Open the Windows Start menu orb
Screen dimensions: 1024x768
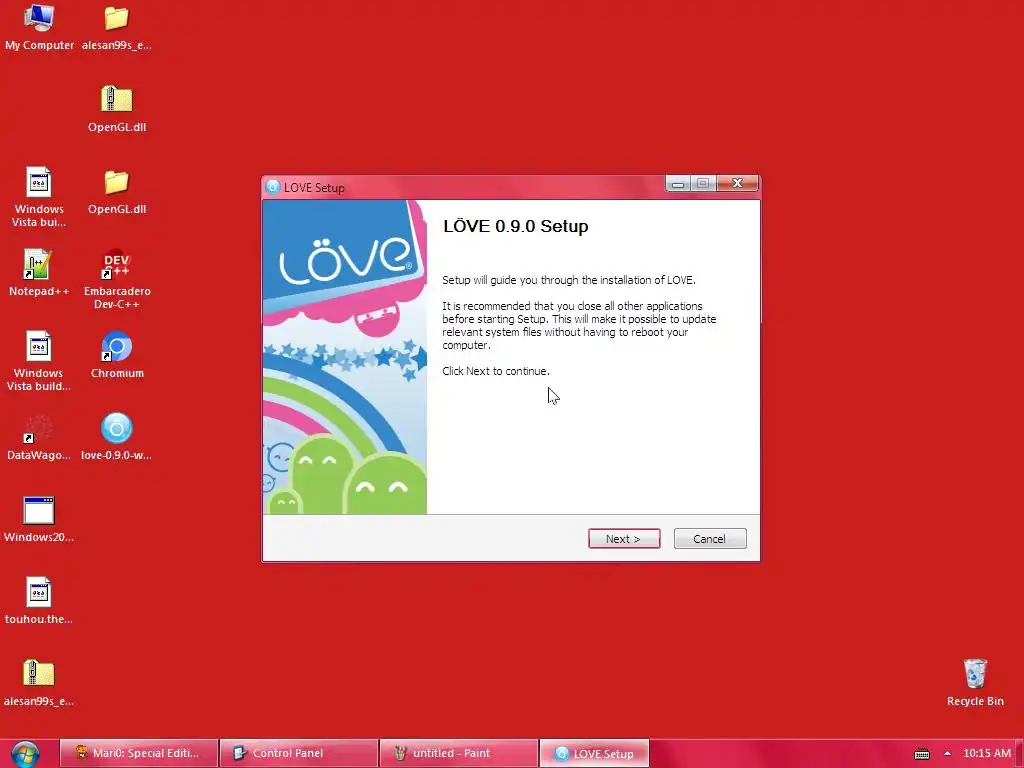[x=25, y=754]
